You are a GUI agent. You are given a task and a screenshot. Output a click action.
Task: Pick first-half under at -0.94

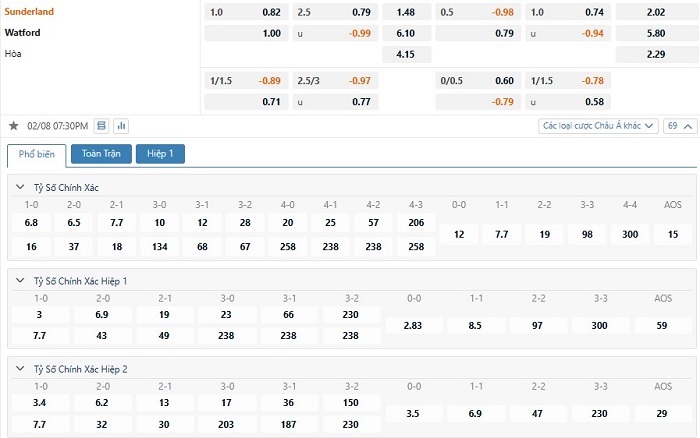(568, 33)
